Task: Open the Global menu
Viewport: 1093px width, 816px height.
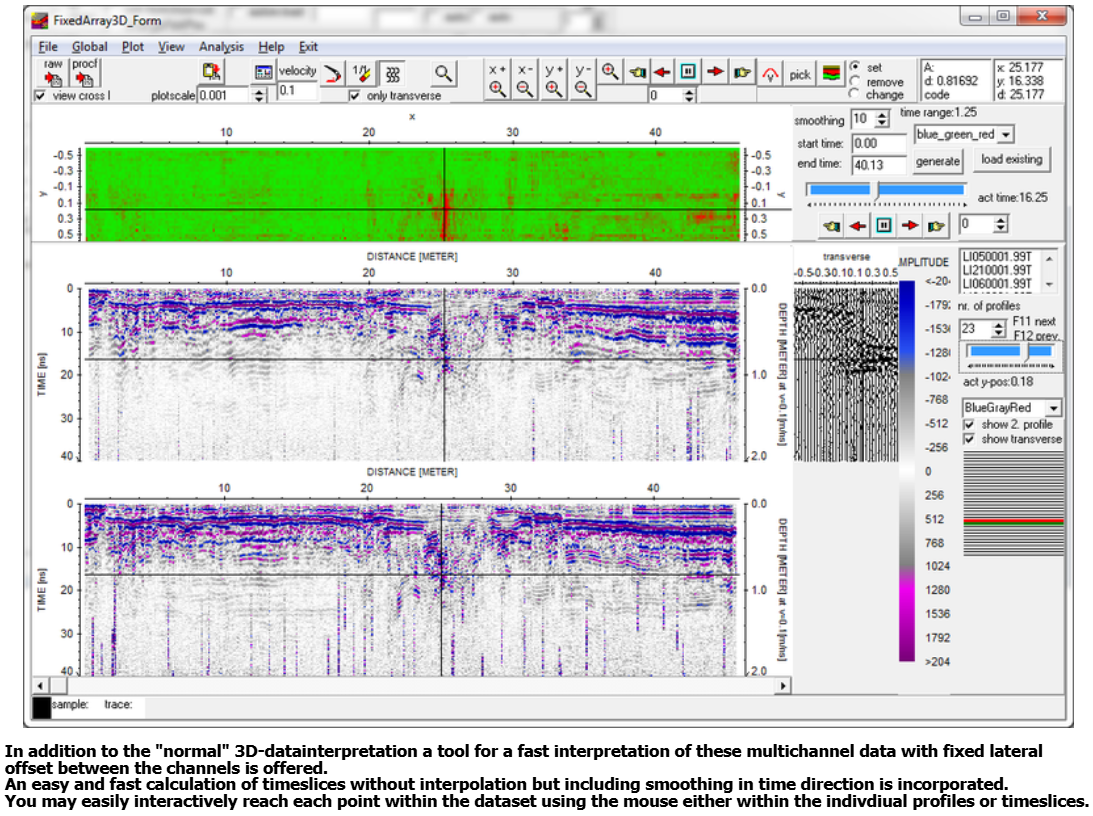Action: pos(90,46)
